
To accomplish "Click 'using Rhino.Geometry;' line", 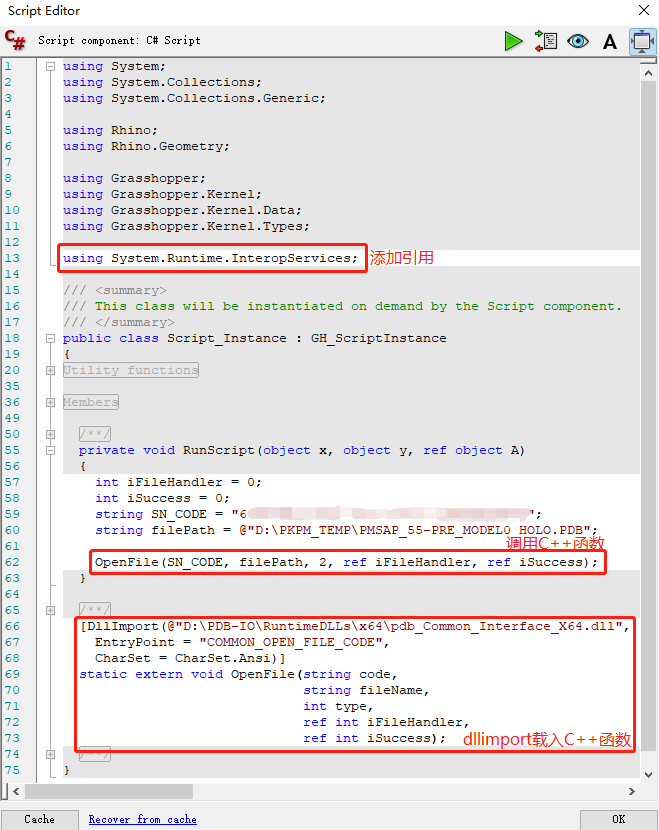I will click(146, 146).
